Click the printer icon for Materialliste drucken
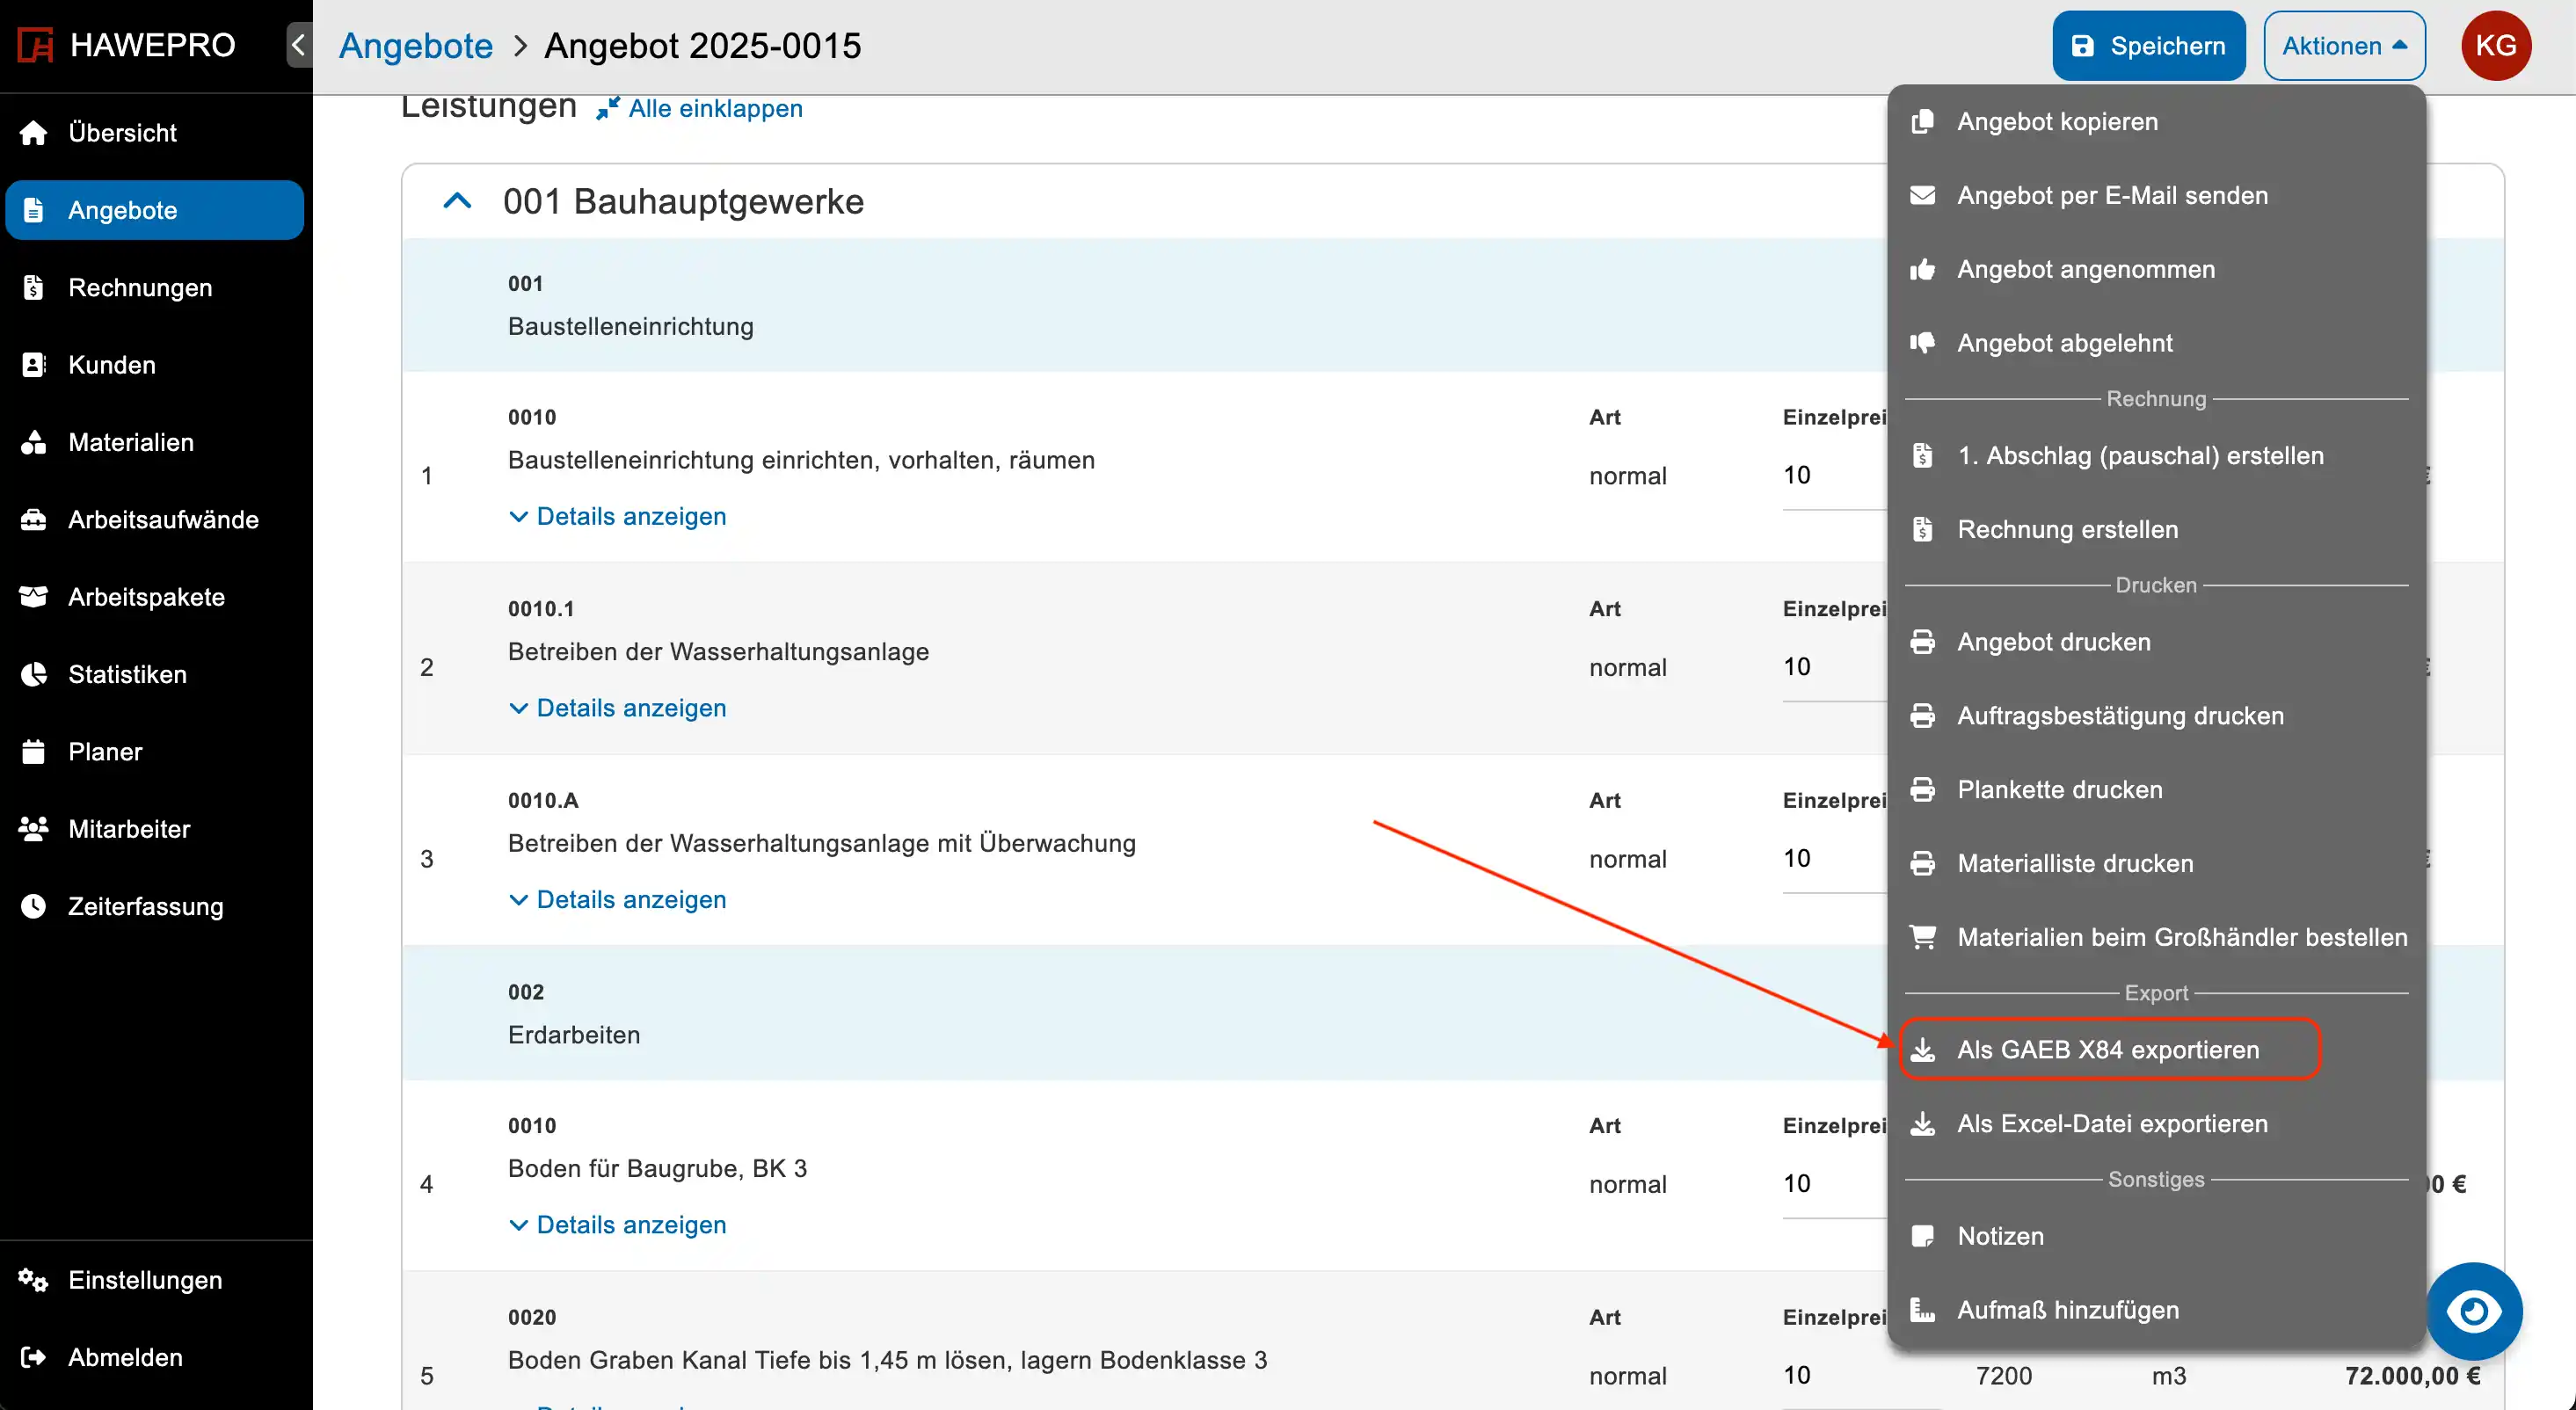 click(1922, 863)
